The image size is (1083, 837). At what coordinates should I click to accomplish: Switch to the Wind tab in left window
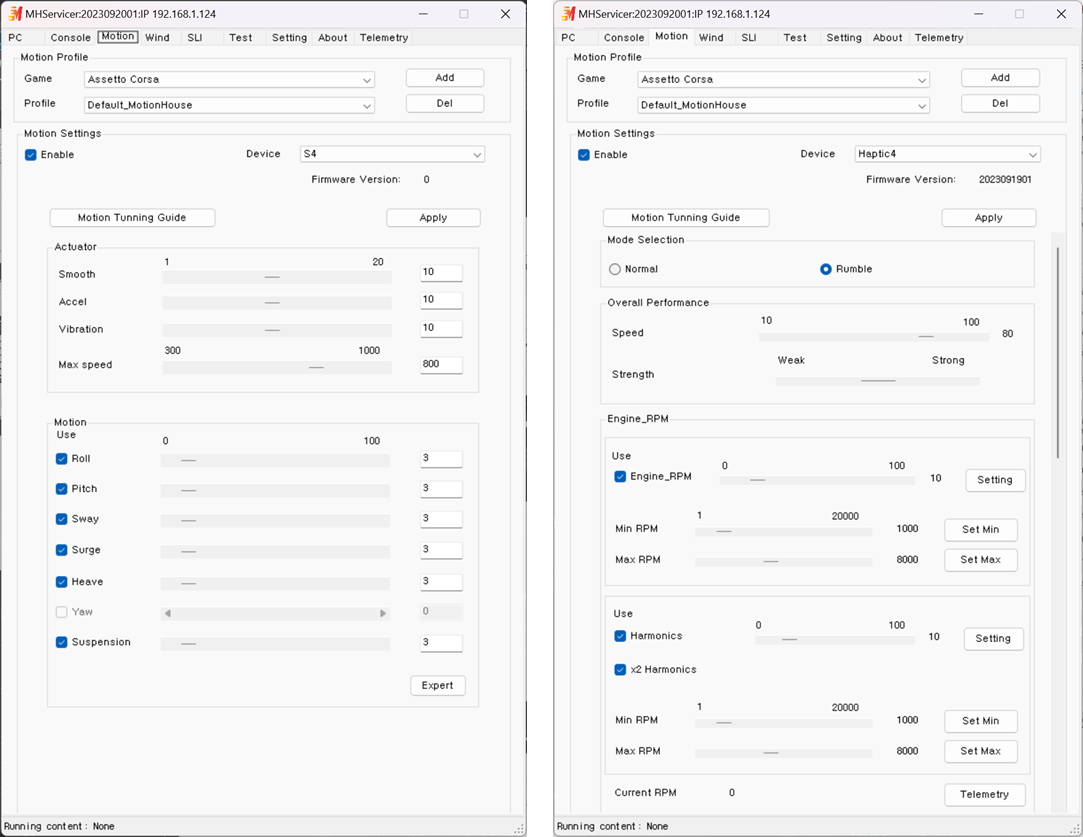tap(157, 37)
